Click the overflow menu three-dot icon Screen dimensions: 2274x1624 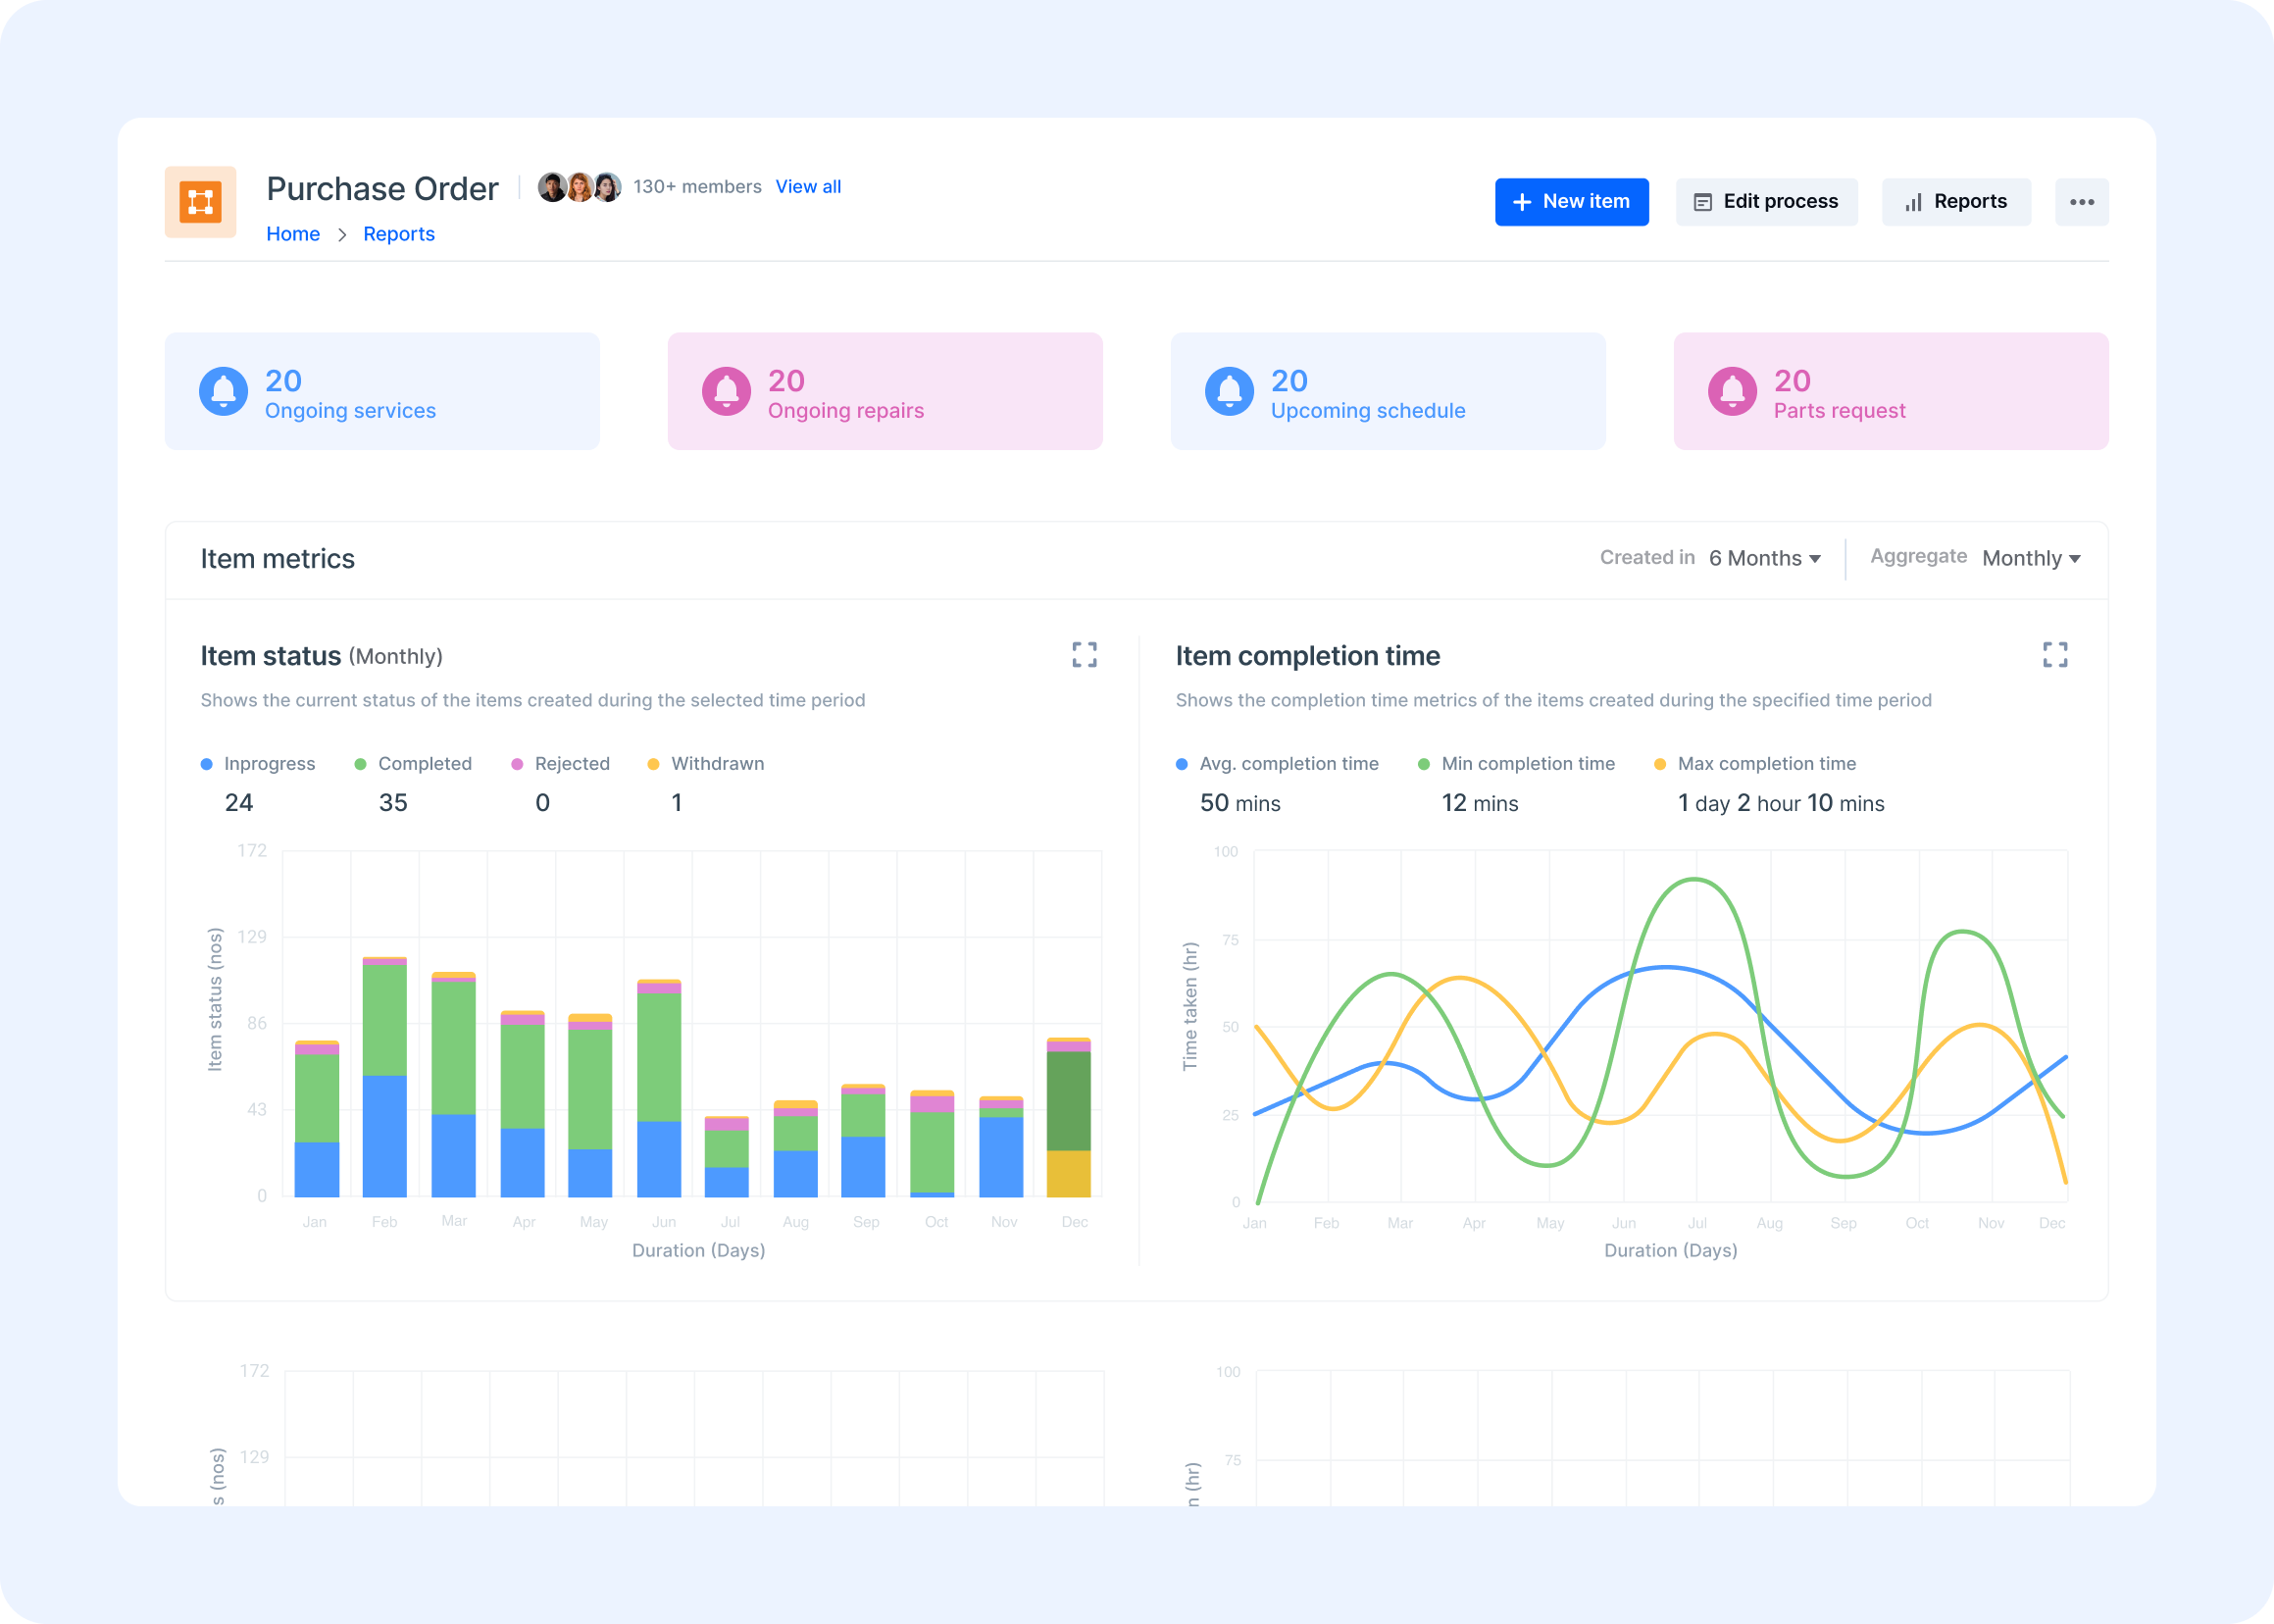[x=2083, y=202]
